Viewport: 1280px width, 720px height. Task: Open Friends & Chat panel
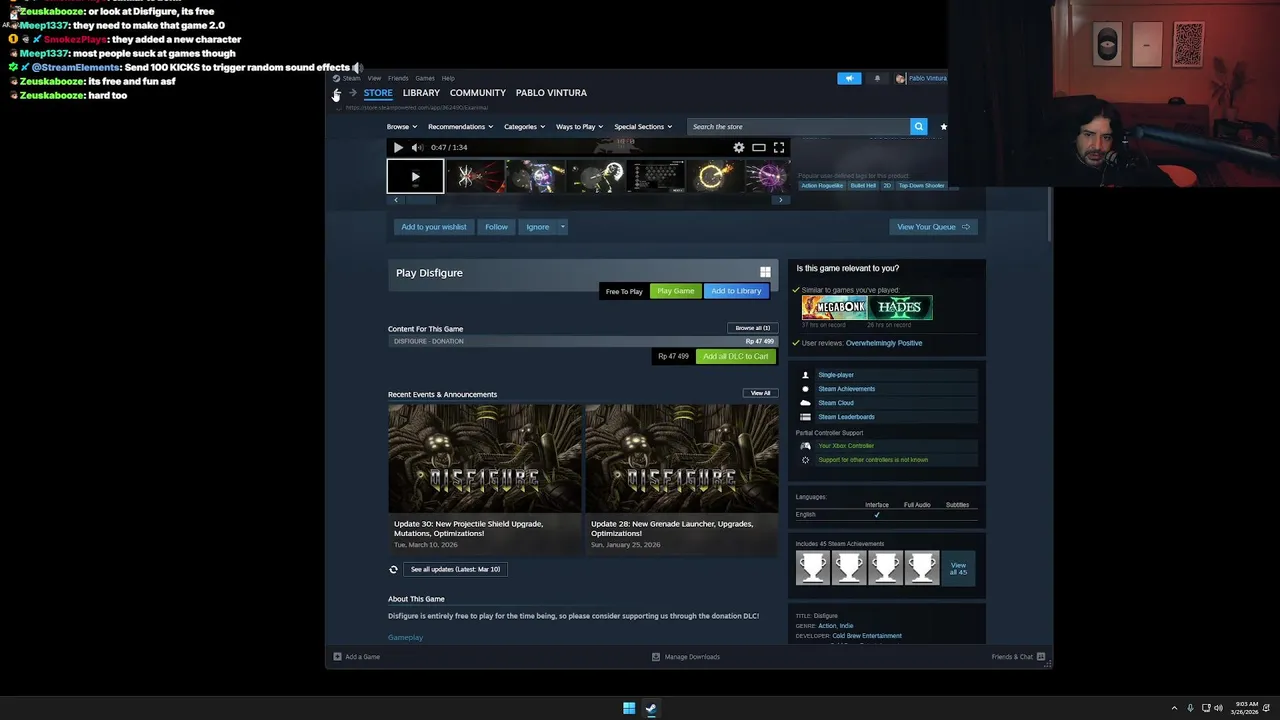[x=1018, y=657]
